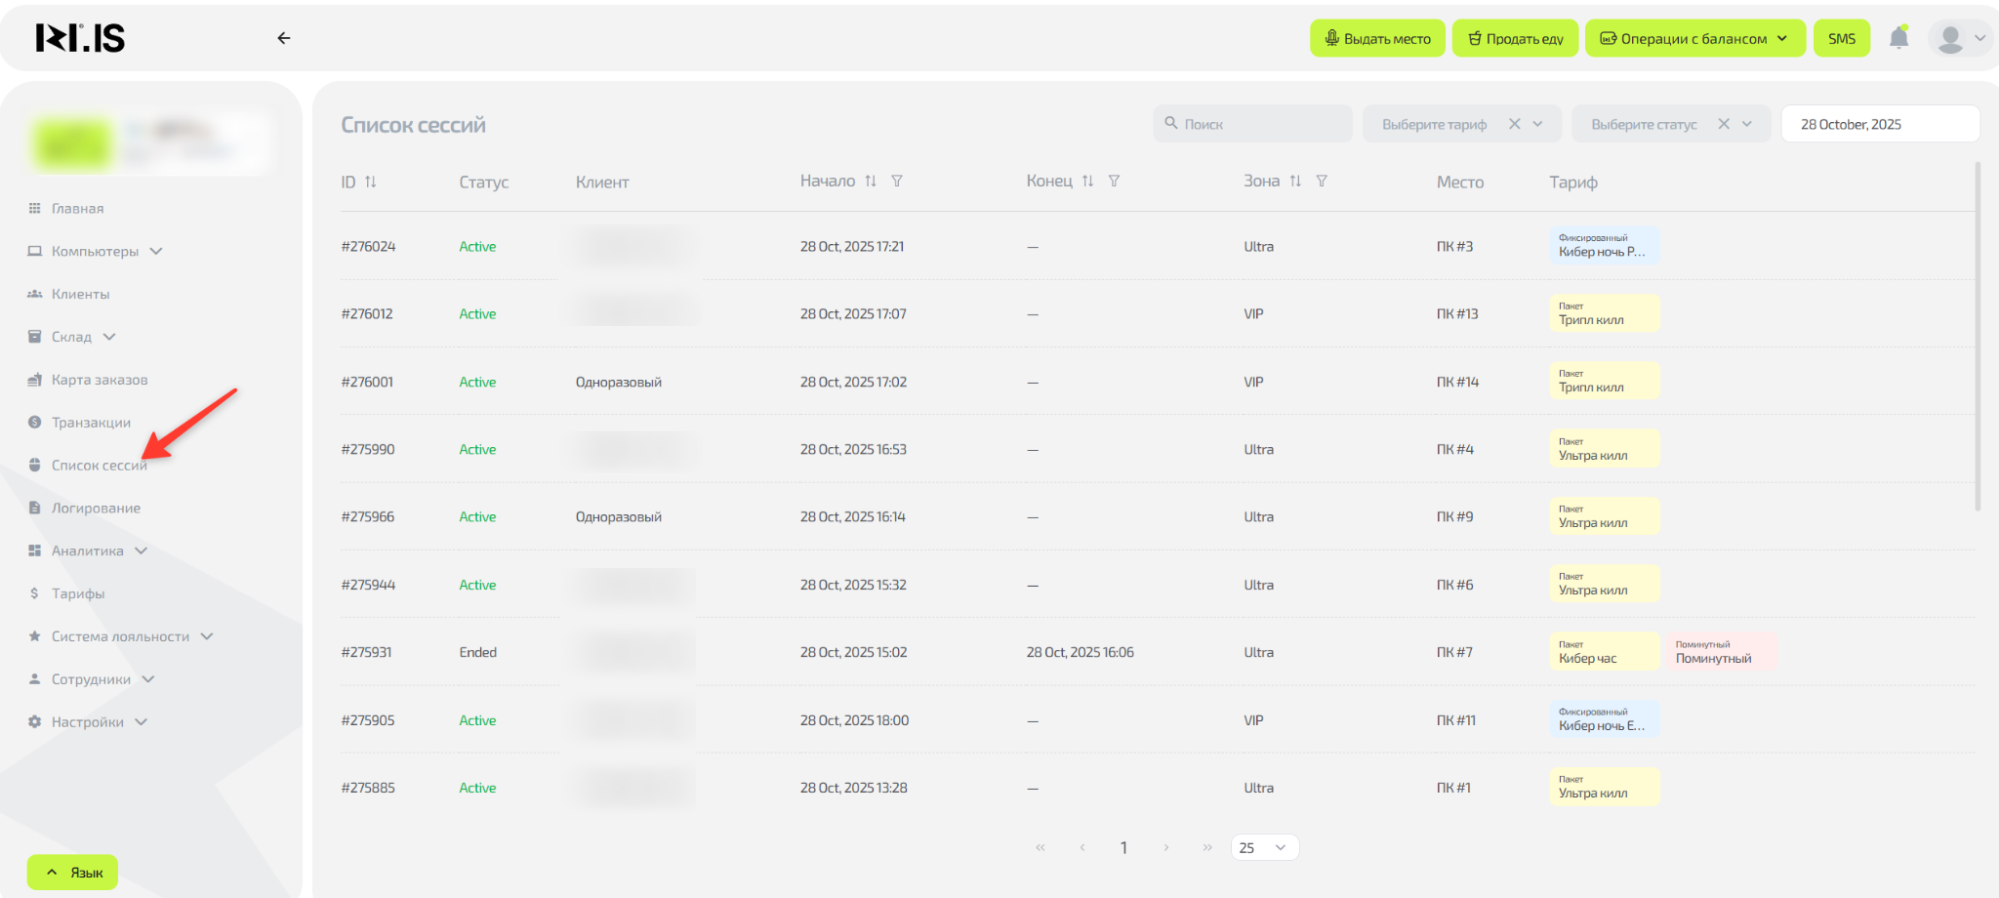Open Транзакции in the sidebar
Viewport: 1999px width, 898px height.
pyautogui.click(x=91, y=423)
